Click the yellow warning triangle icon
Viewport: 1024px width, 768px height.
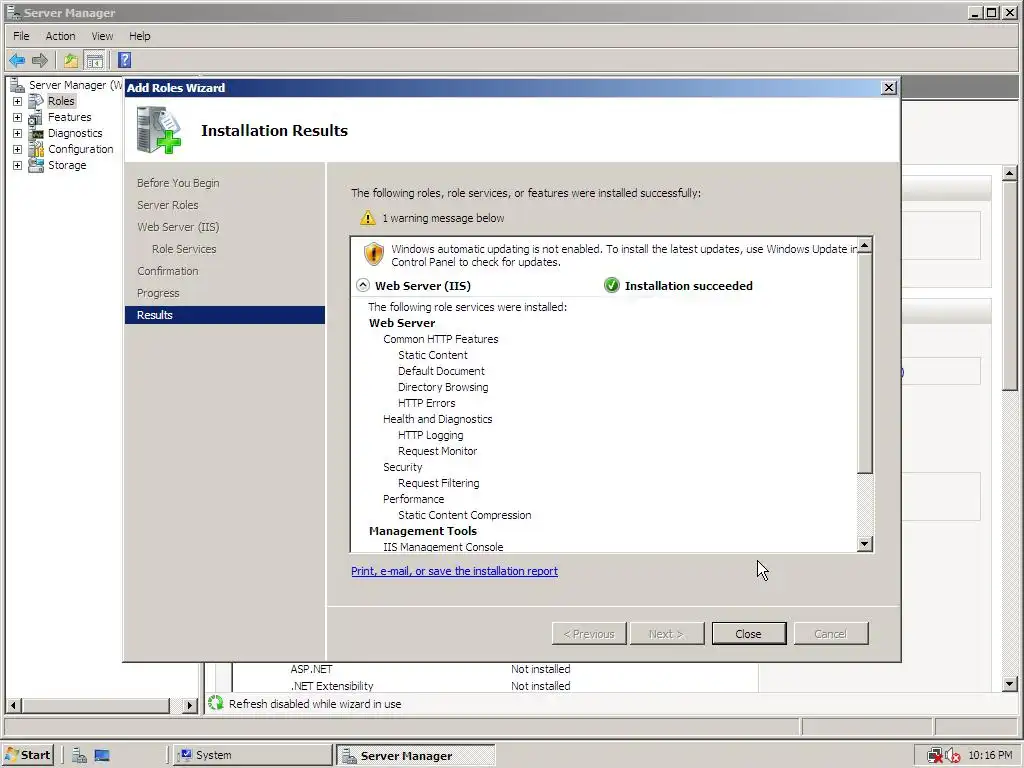click(368, 217)
